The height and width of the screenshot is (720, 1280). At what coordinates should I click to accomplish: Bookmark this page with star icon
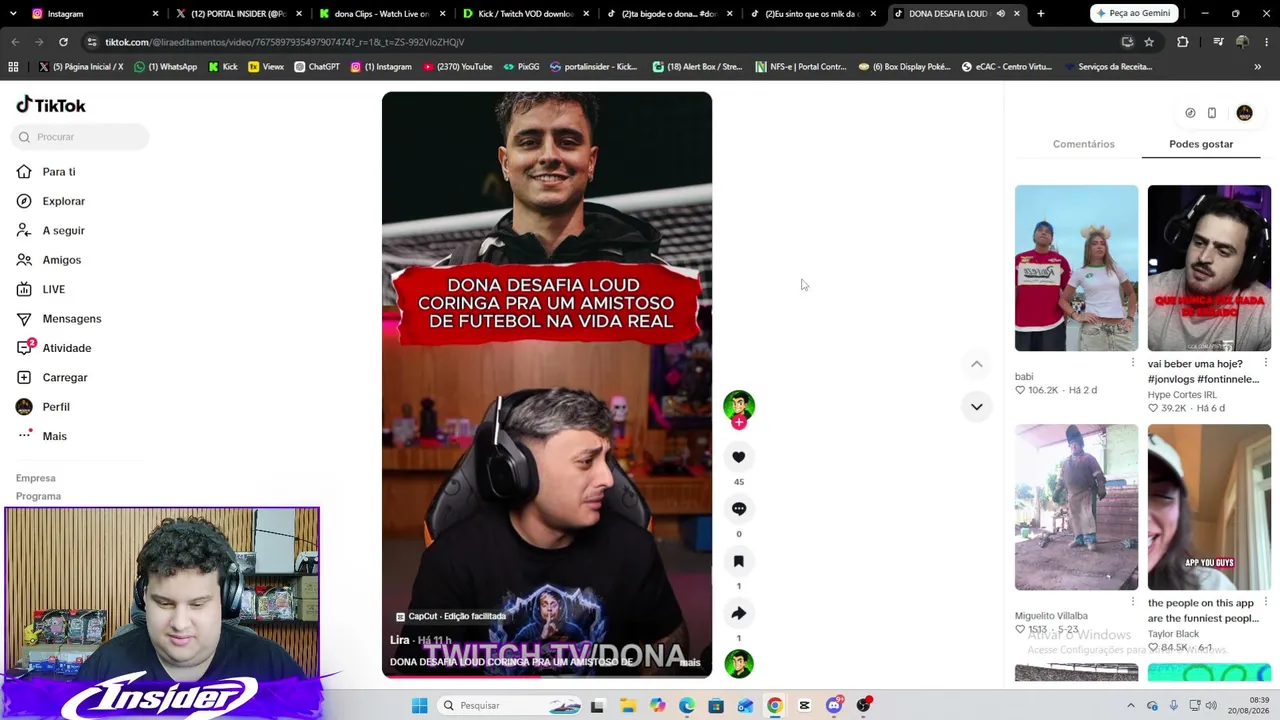[1149, 42]
